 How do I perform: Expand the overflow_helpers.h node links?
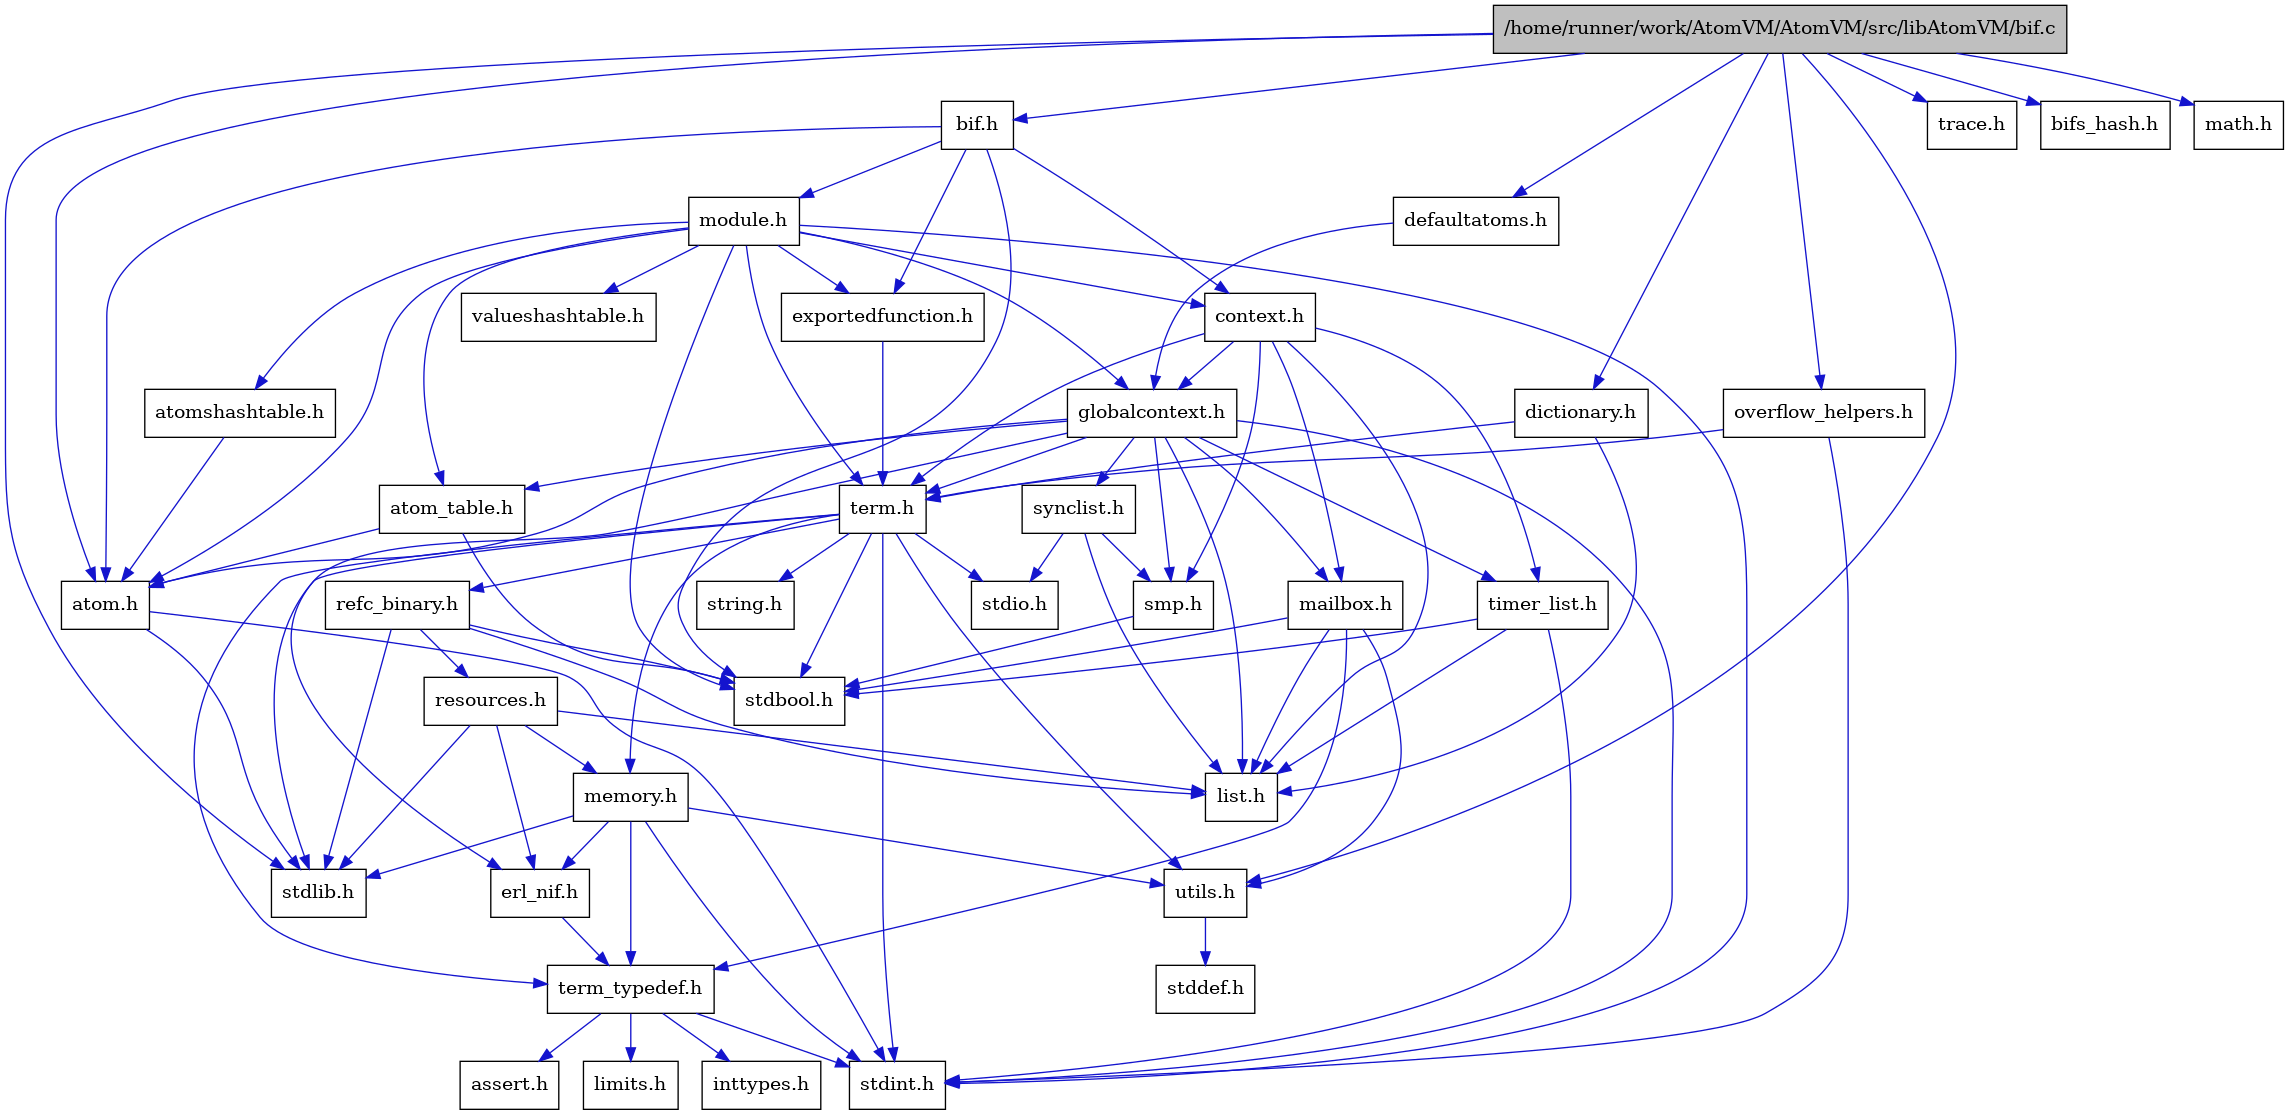[x=1817, y=412]
